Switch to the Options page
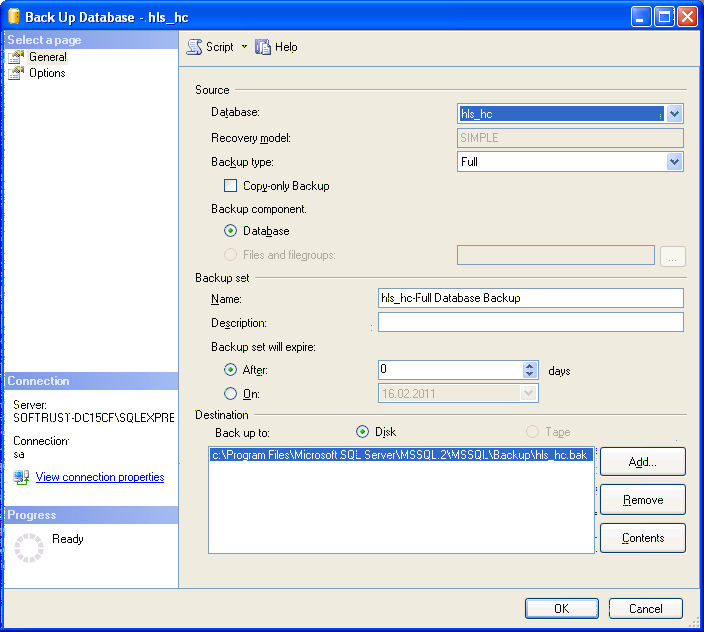Screen dimensions: 704x632 click(x=47, y=73)
